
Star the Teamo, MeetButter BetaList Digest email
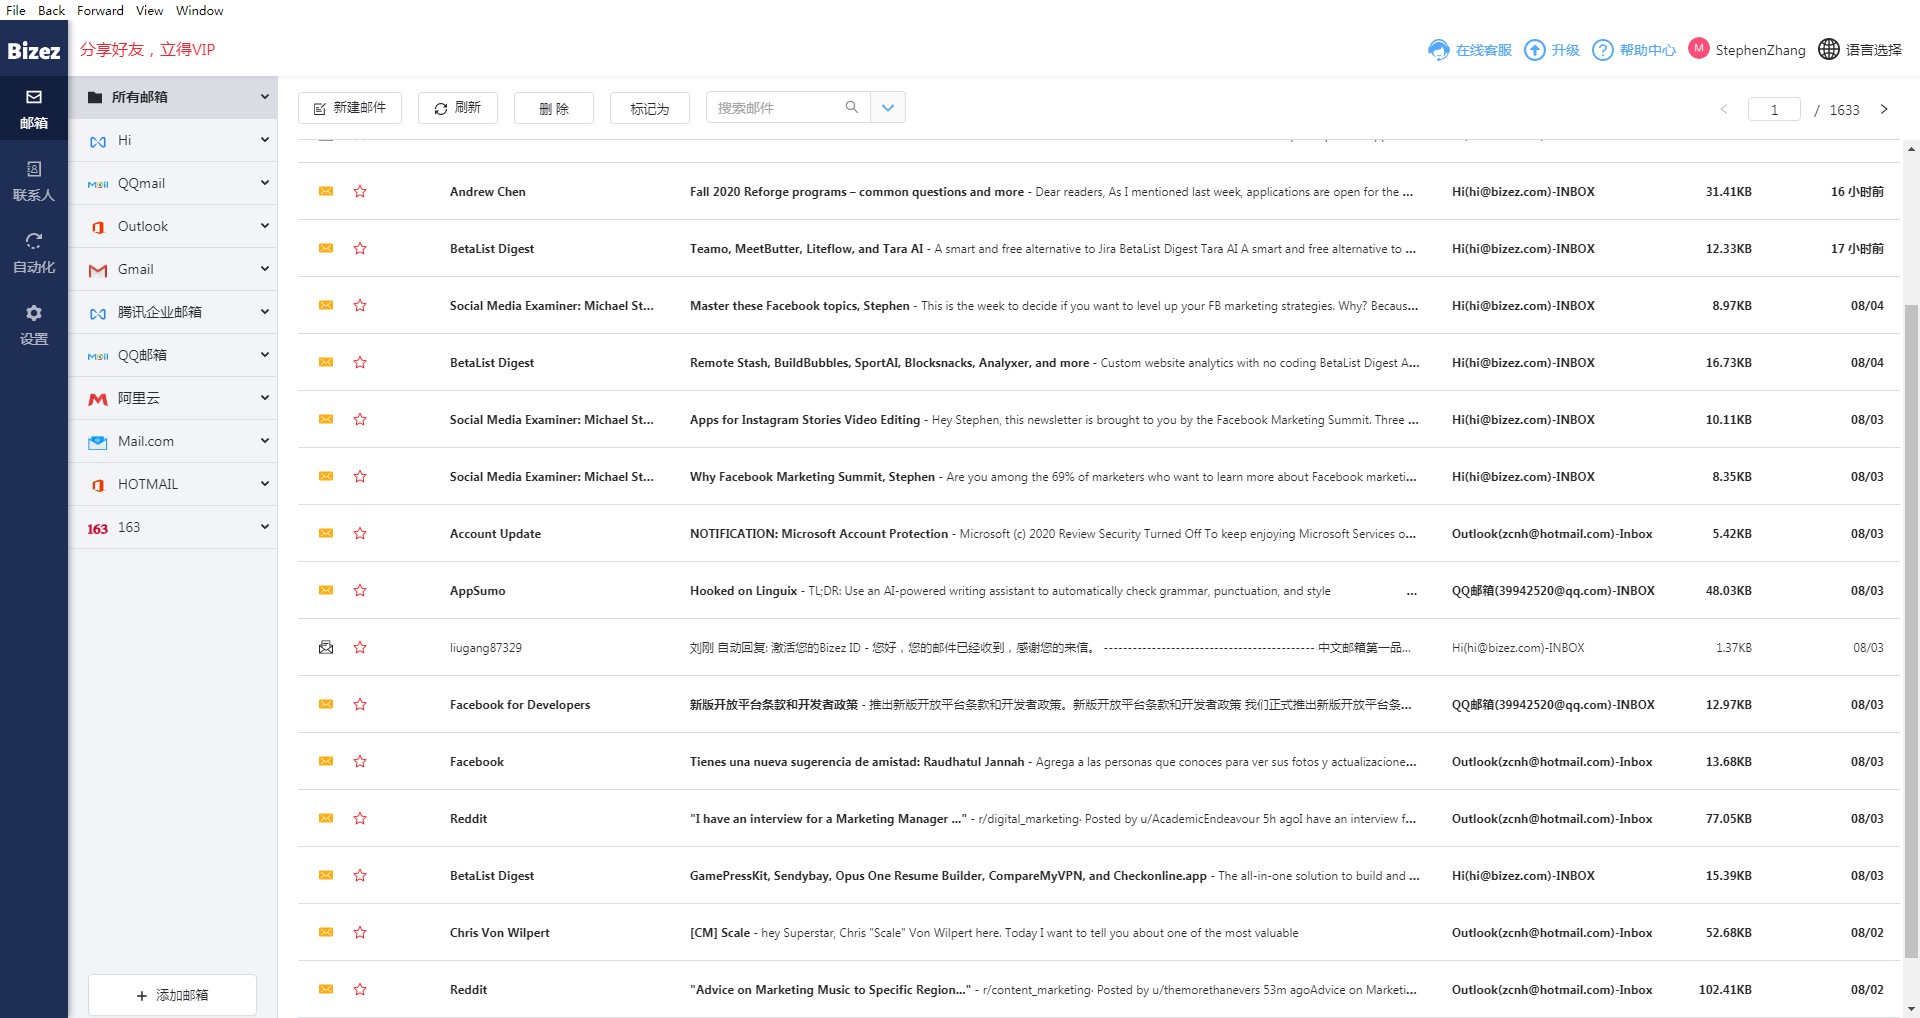coord(360,248)
